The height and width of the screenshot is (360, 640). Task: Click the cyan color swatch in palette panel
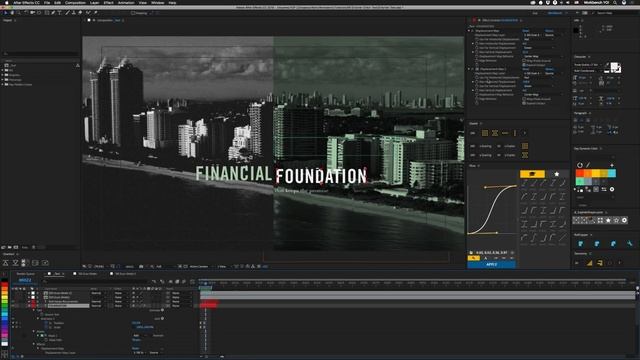pos(612,173)
